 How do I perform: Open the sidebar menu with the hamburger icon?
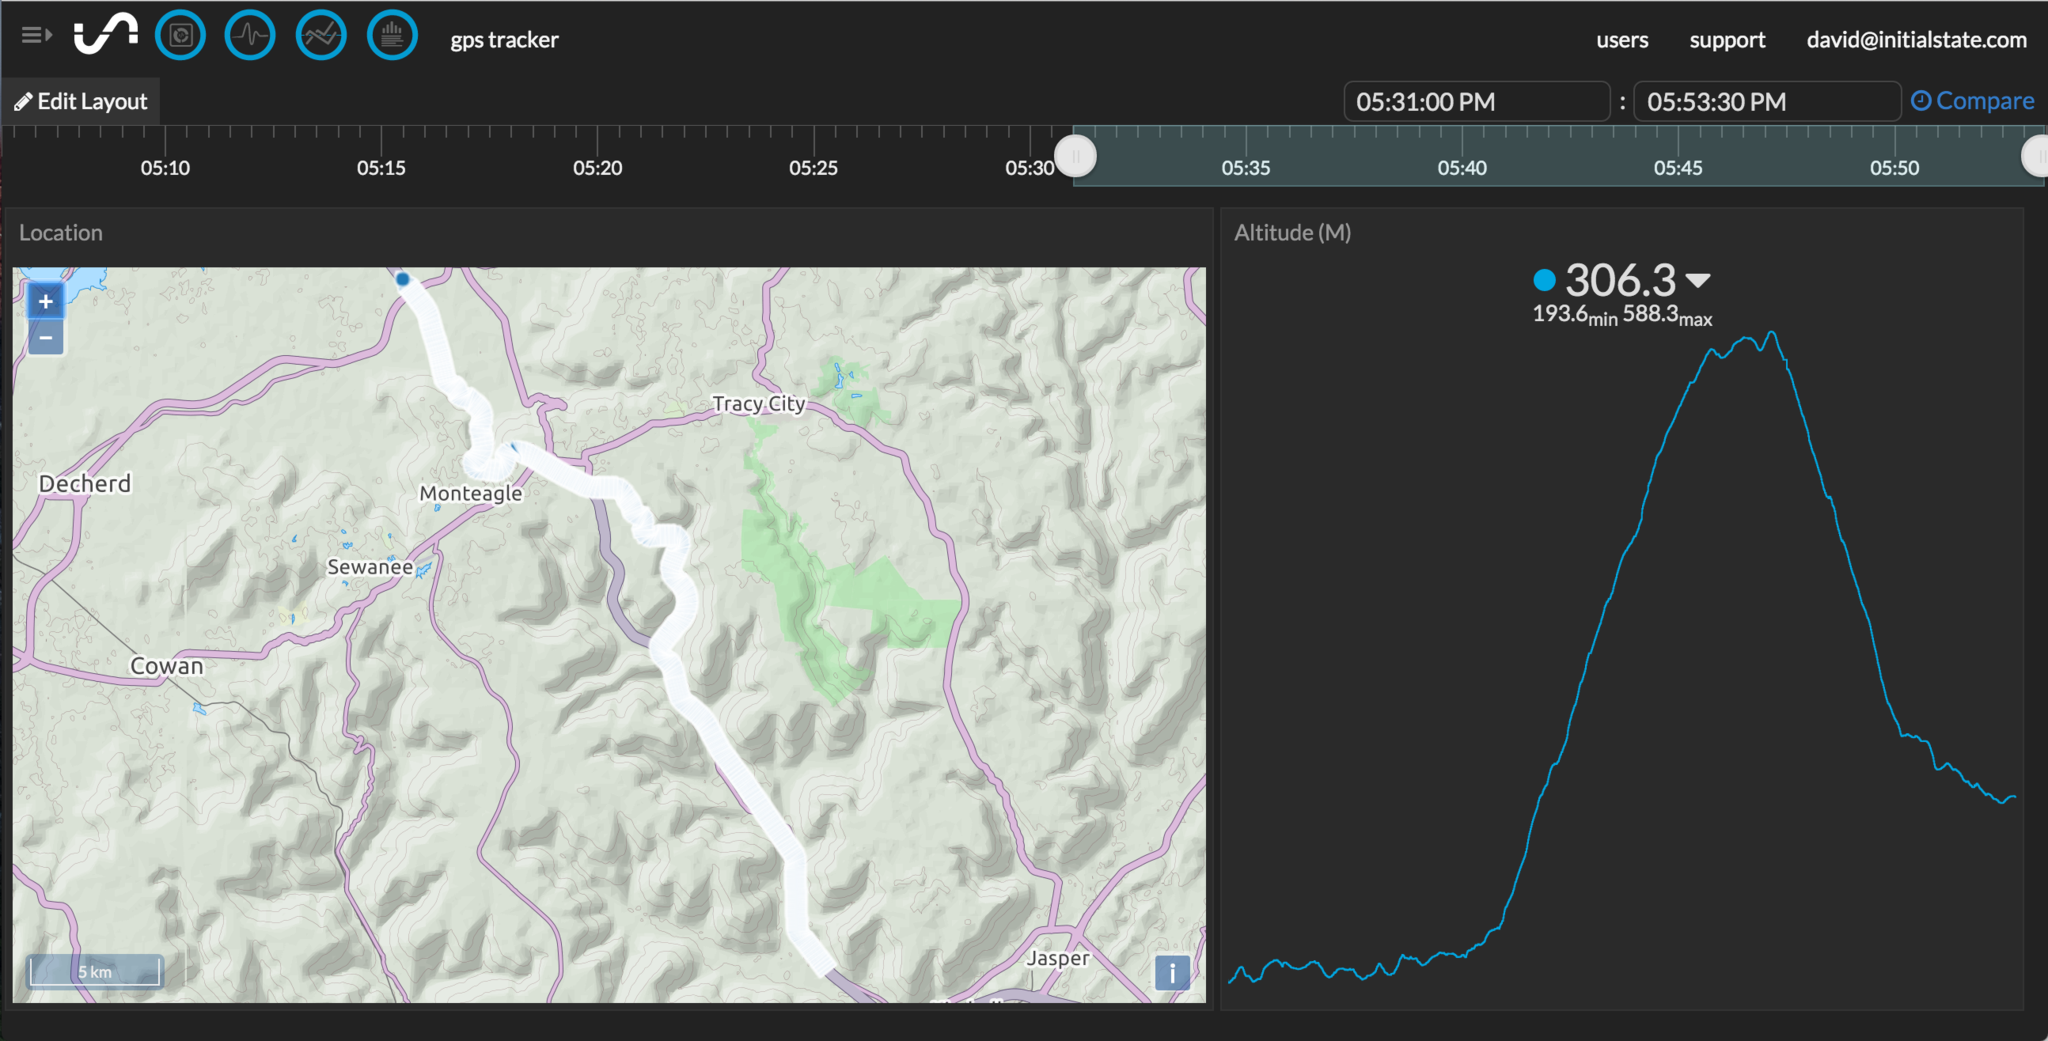click(36, 36)
